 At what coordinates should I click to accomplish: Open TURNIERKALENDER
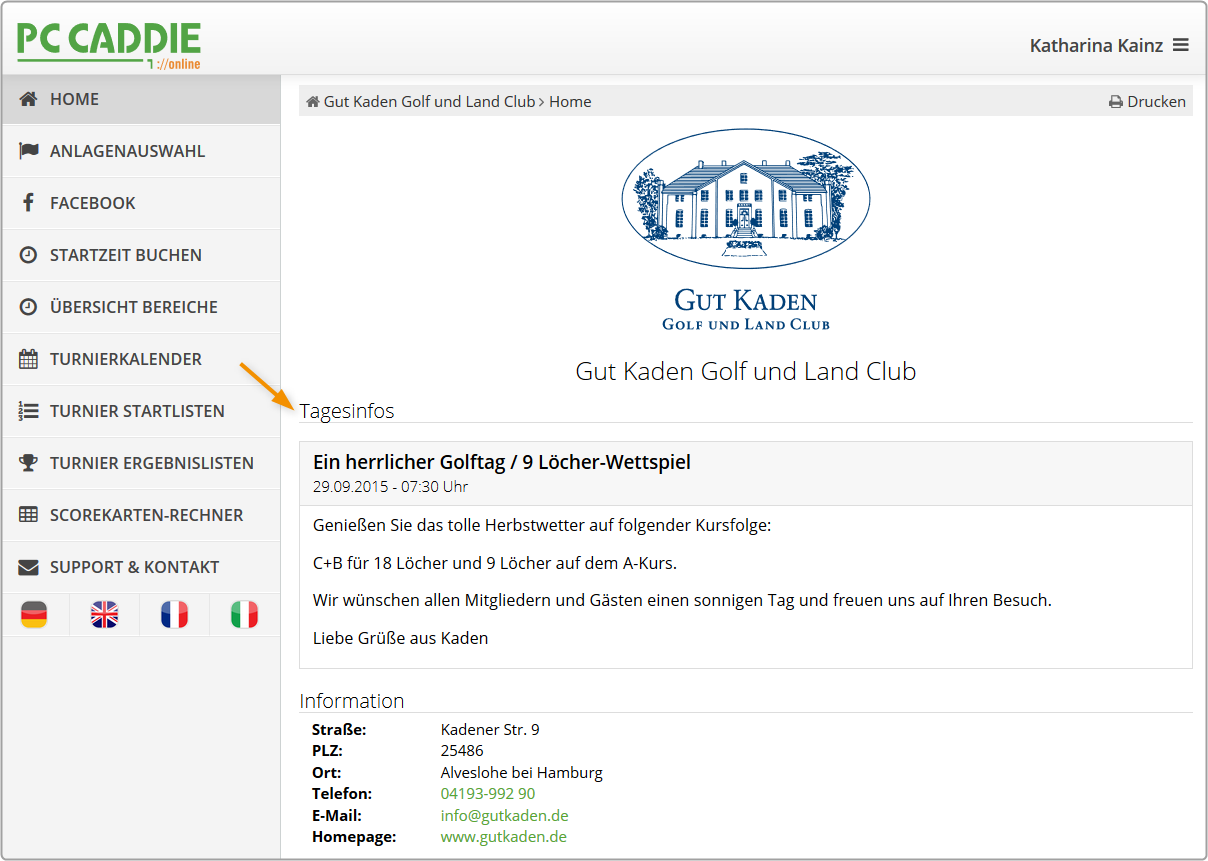pyautogui.click(x=141, y=359)
